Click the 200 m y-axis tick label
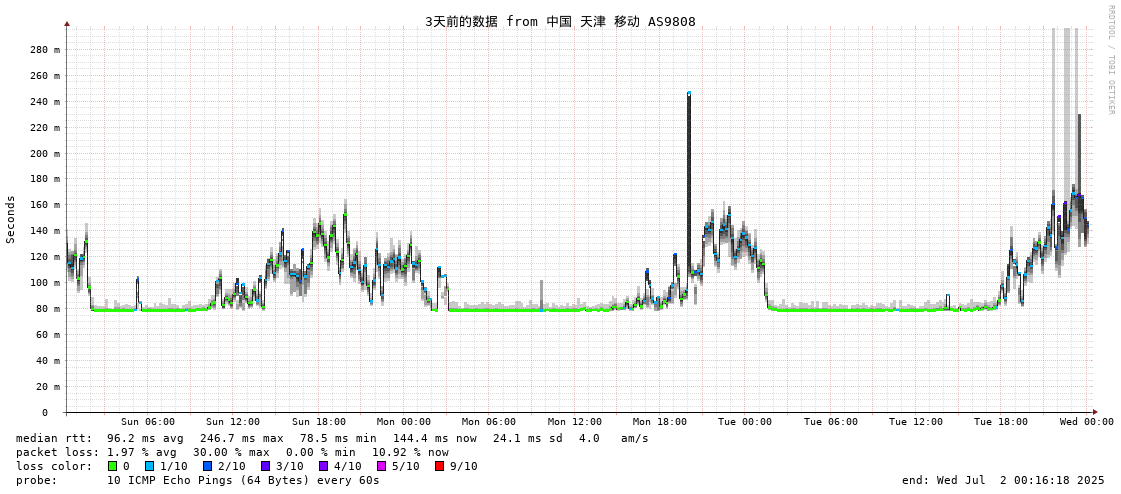The width and height of the screenshot is (1121, 494). point(46,153)
